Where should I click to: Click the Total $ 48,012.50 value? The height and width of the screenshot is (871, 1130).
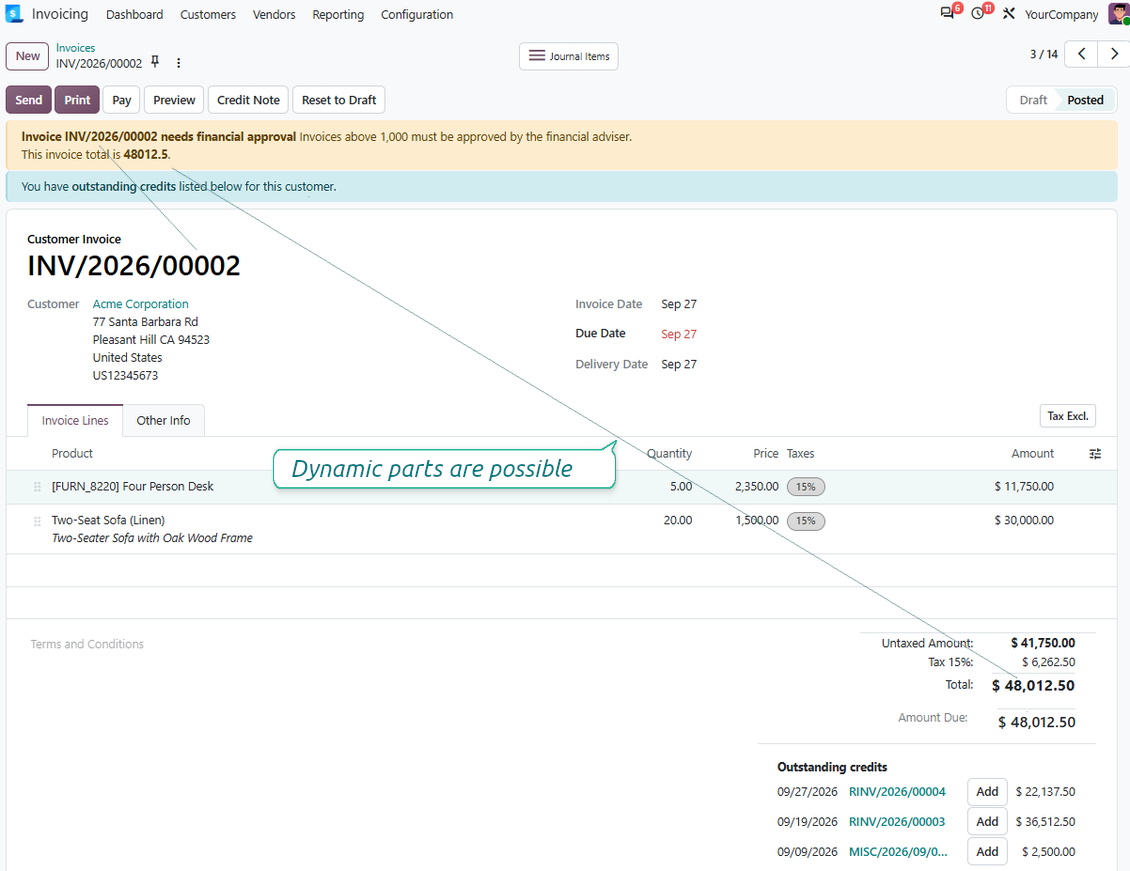coord(1033,686)
